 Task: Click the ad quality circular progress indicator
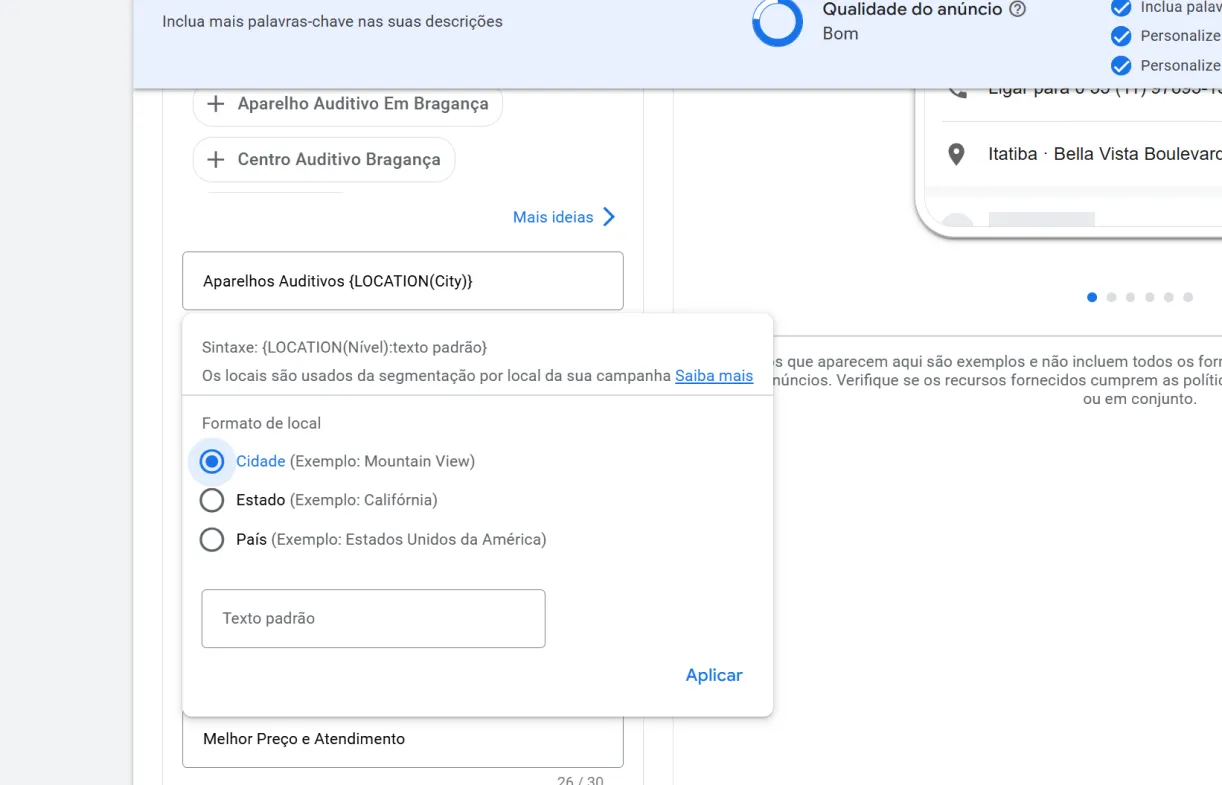click(777, 22)
